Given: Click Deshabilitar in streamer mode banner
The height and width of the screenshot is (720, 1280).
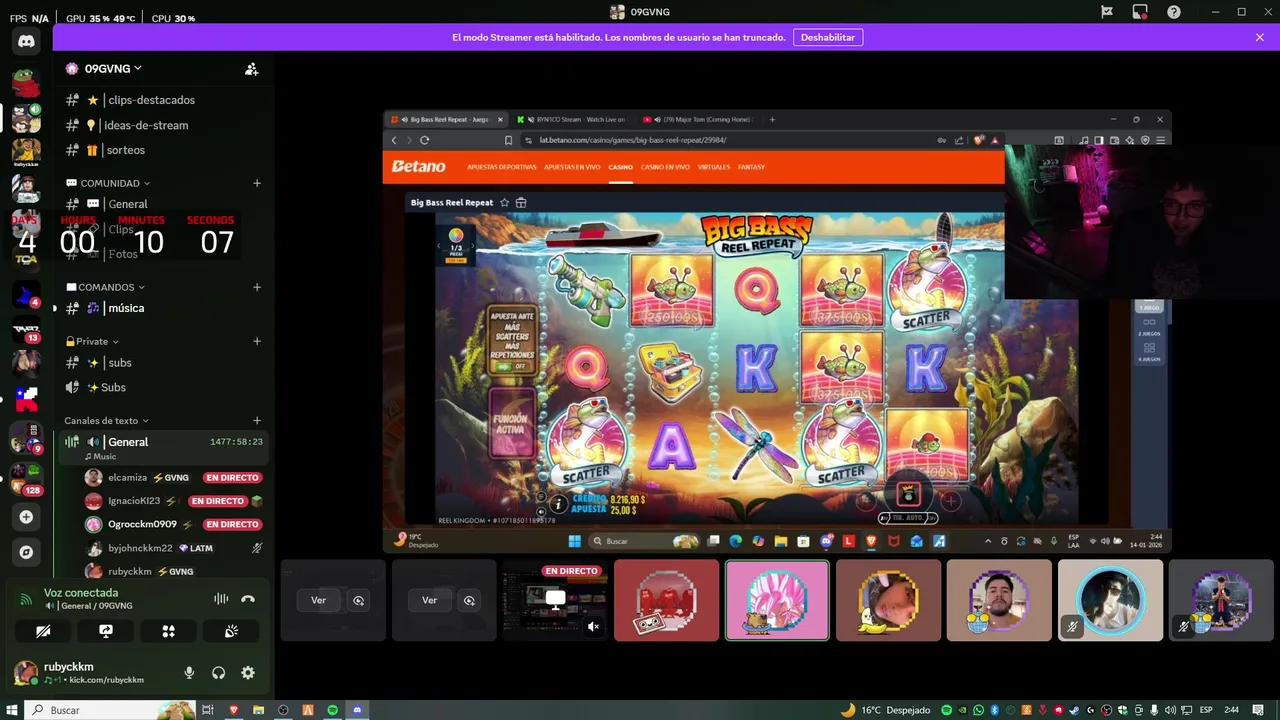Looking at the screenshot, I should 828,37.
